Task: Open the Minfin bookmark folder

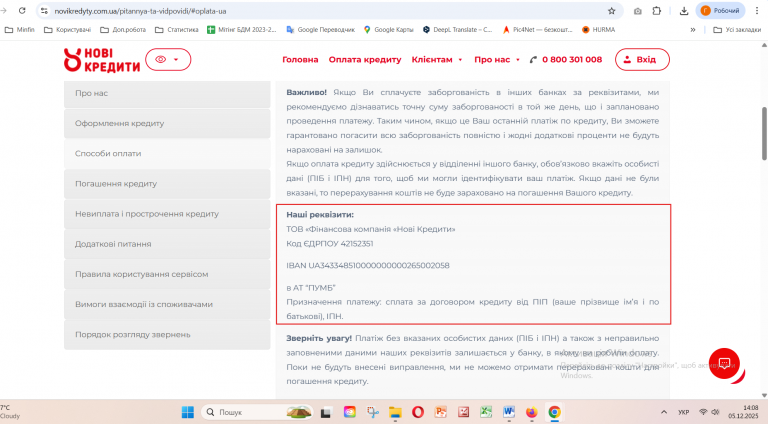Action: tap(20, 29)
